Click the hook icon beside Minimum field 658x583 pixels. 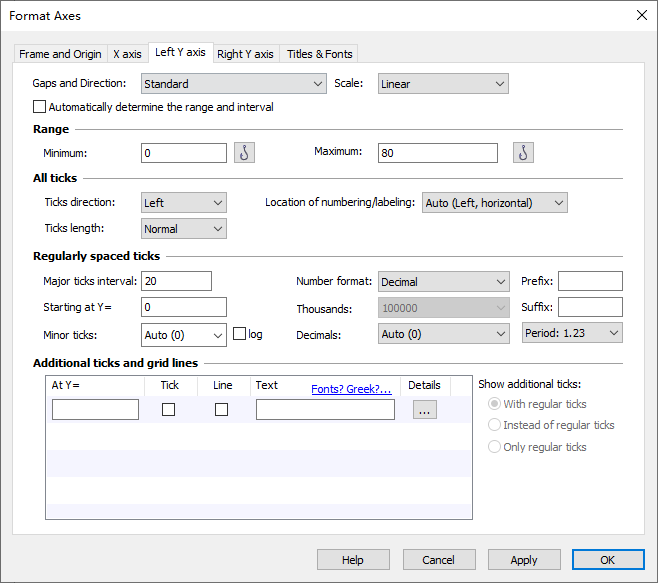point(245,152)
